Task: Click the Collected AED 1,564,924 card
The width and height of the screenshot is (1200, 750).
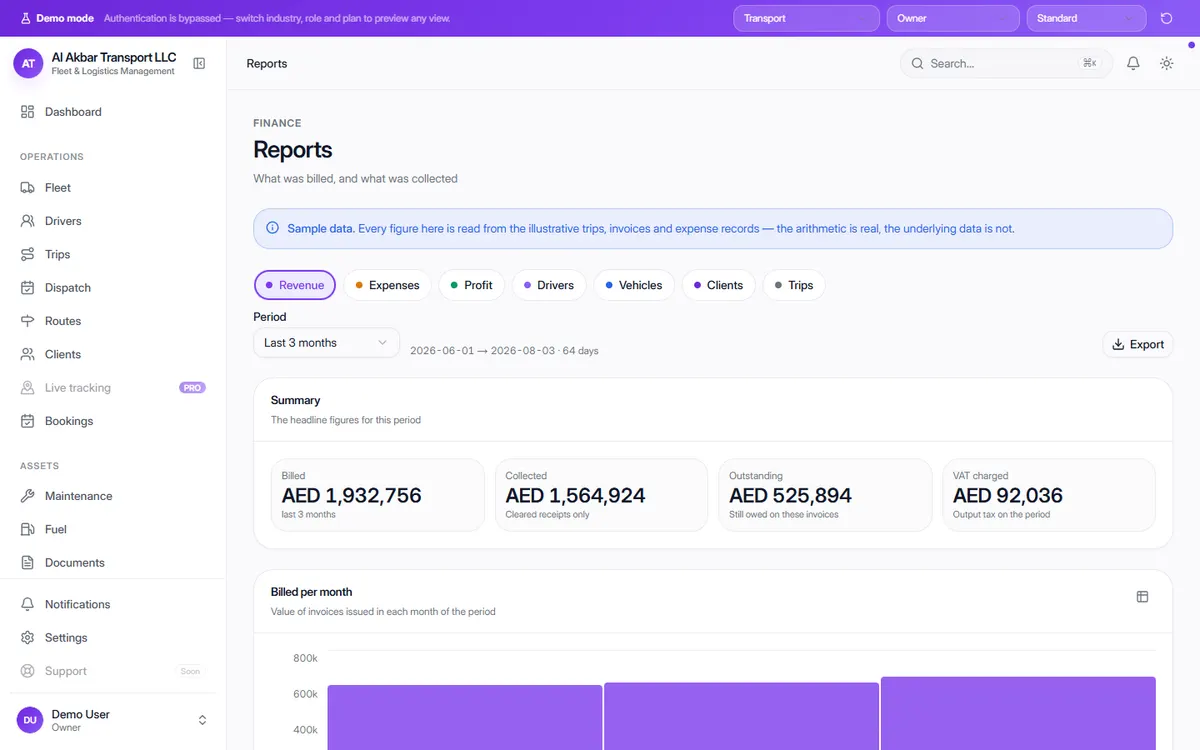Action: tap(601, 495)
